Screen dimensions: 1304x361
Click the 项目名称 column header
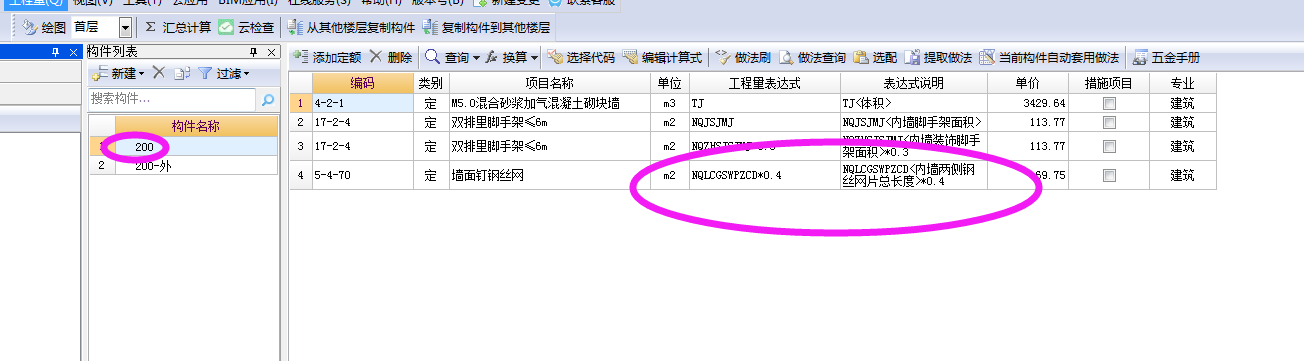click(x=550, y=83)
